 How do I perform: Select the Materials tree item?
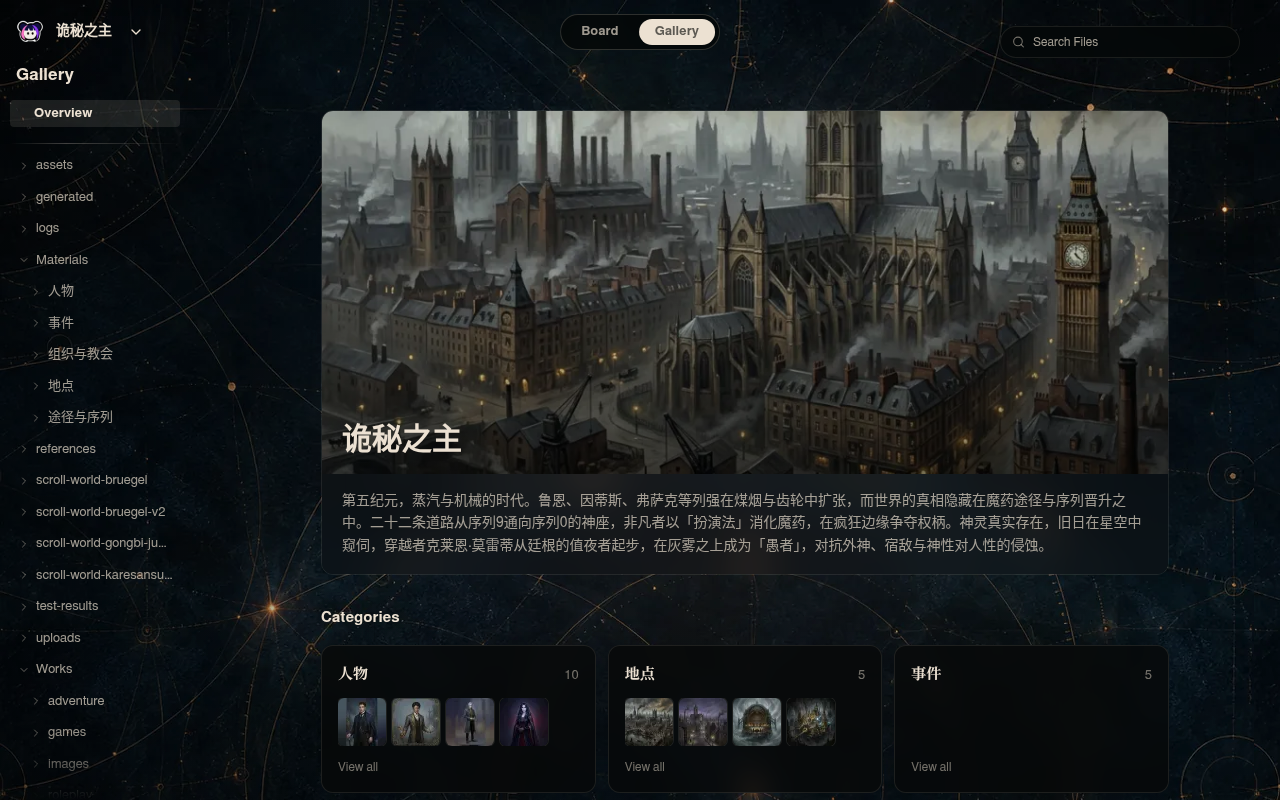click(x=62, y=260)
